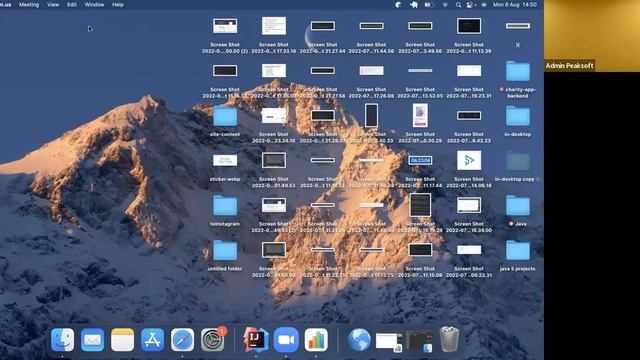Open Finder from the Dock
This screenshot has height=360, width=640.
(x=62, y=340)
